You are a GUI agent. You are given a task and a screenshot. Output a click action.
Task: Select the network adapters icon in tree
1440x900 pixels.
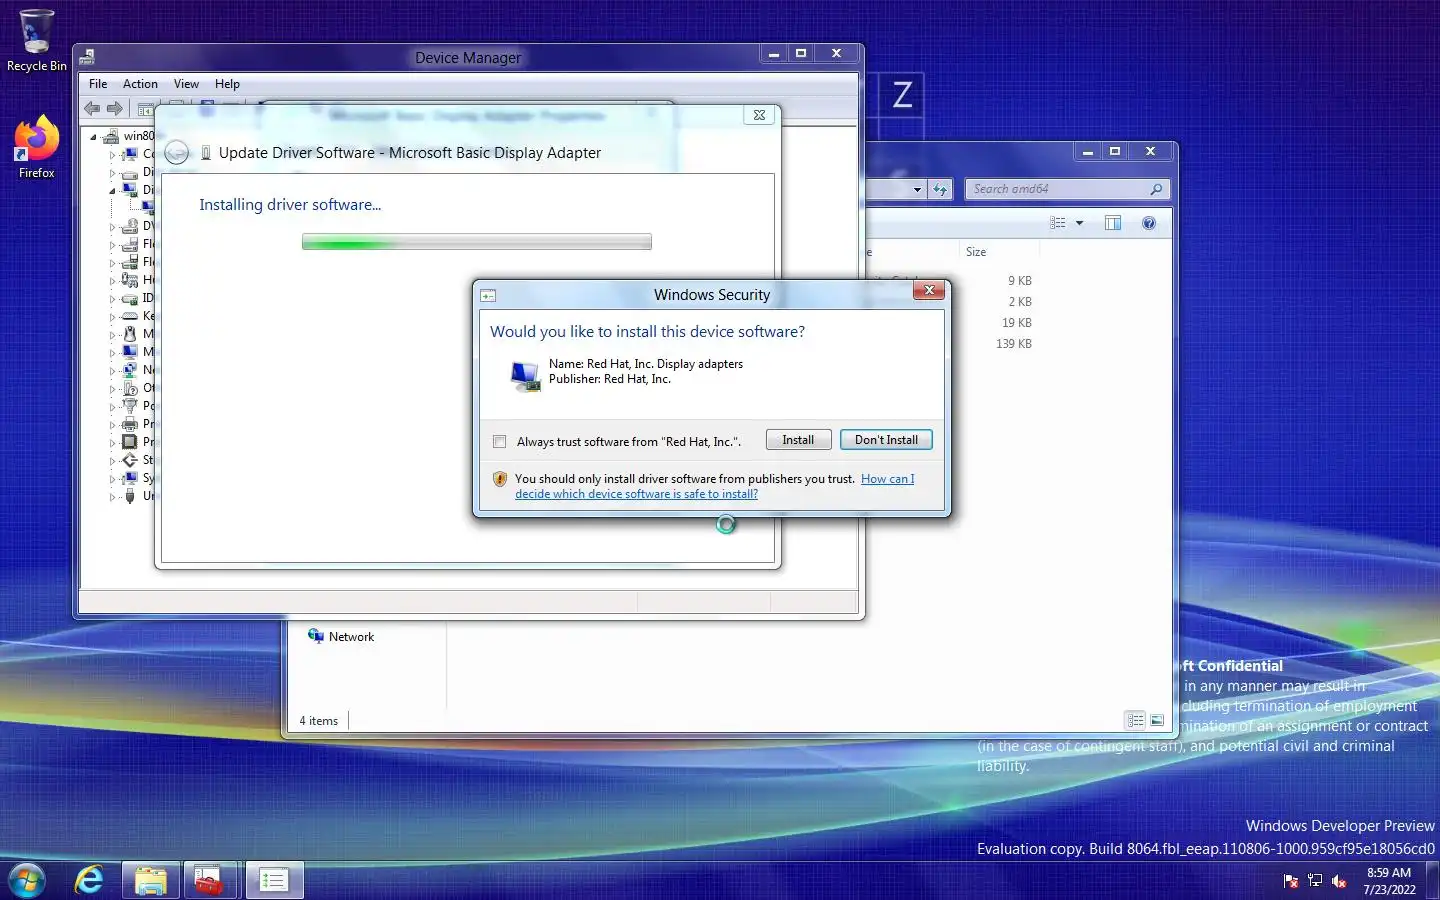coord(130,370)
